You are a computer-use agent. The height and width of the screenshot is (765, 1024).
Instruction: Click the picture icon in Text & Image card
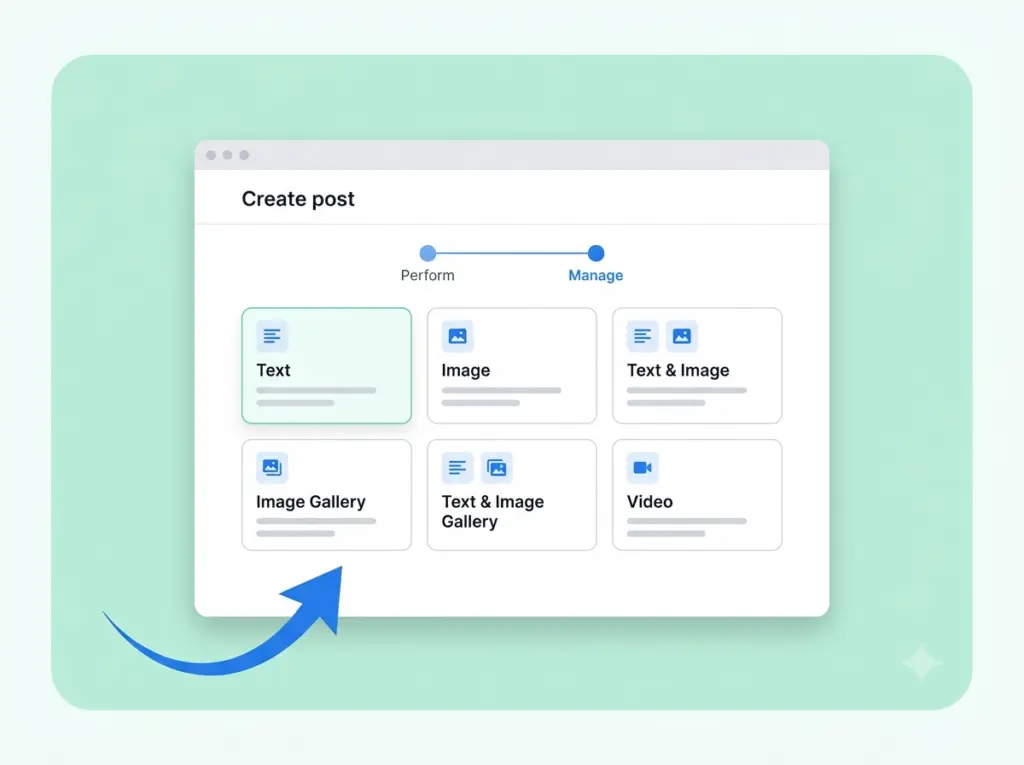(x=682, y=336)
